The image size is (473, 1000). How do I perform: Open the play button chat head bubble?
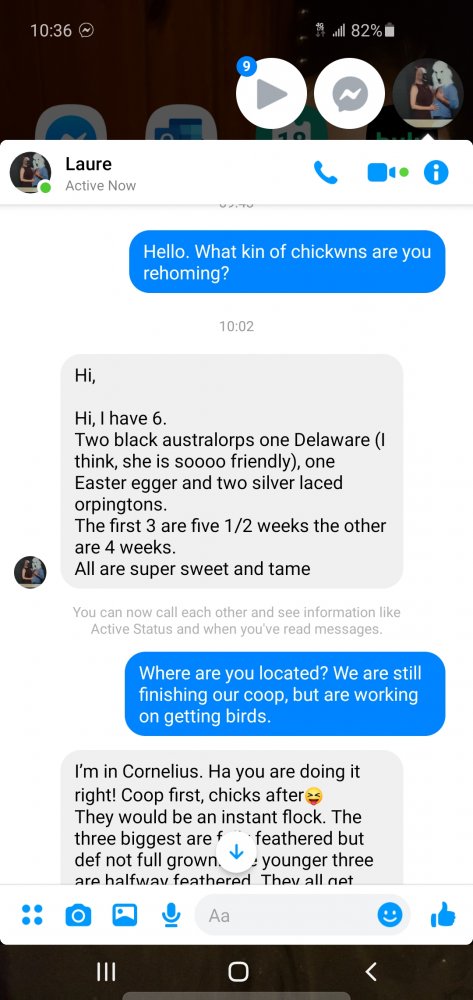pos(271,94)
